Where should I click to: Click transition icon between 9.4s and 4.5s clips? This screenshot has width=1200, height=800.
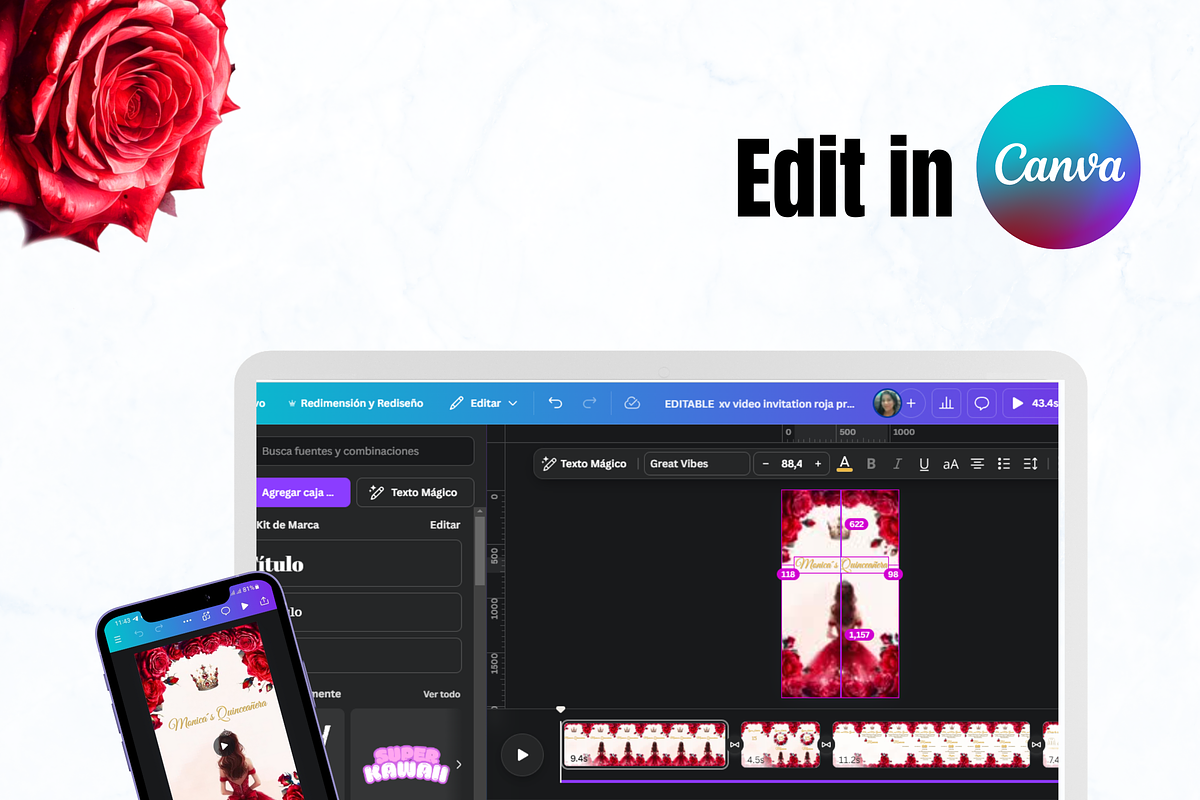click(x=735, y=745)
